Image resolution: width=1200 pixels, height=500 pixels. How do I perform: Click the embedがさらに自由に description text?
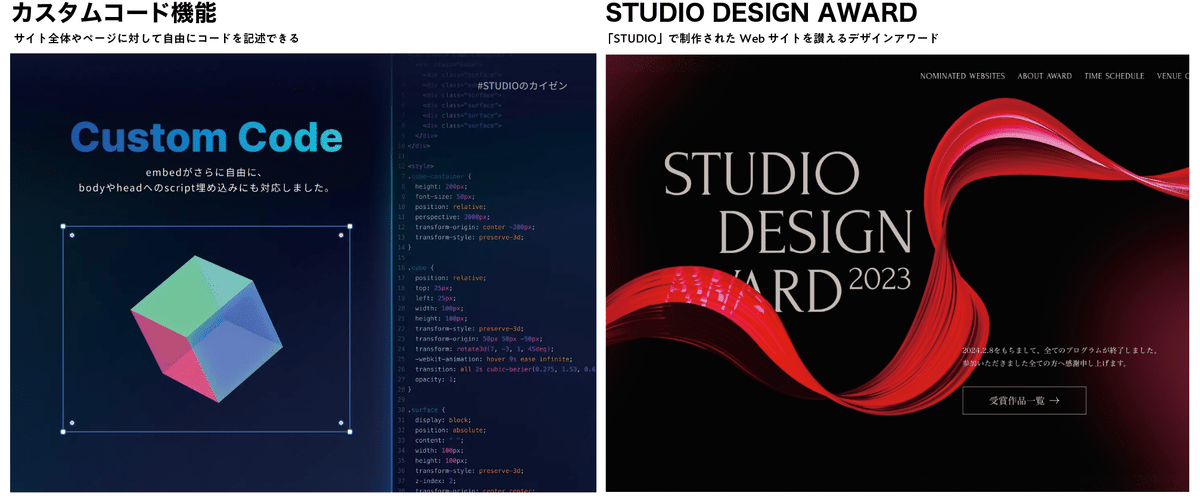pos(207,179)
